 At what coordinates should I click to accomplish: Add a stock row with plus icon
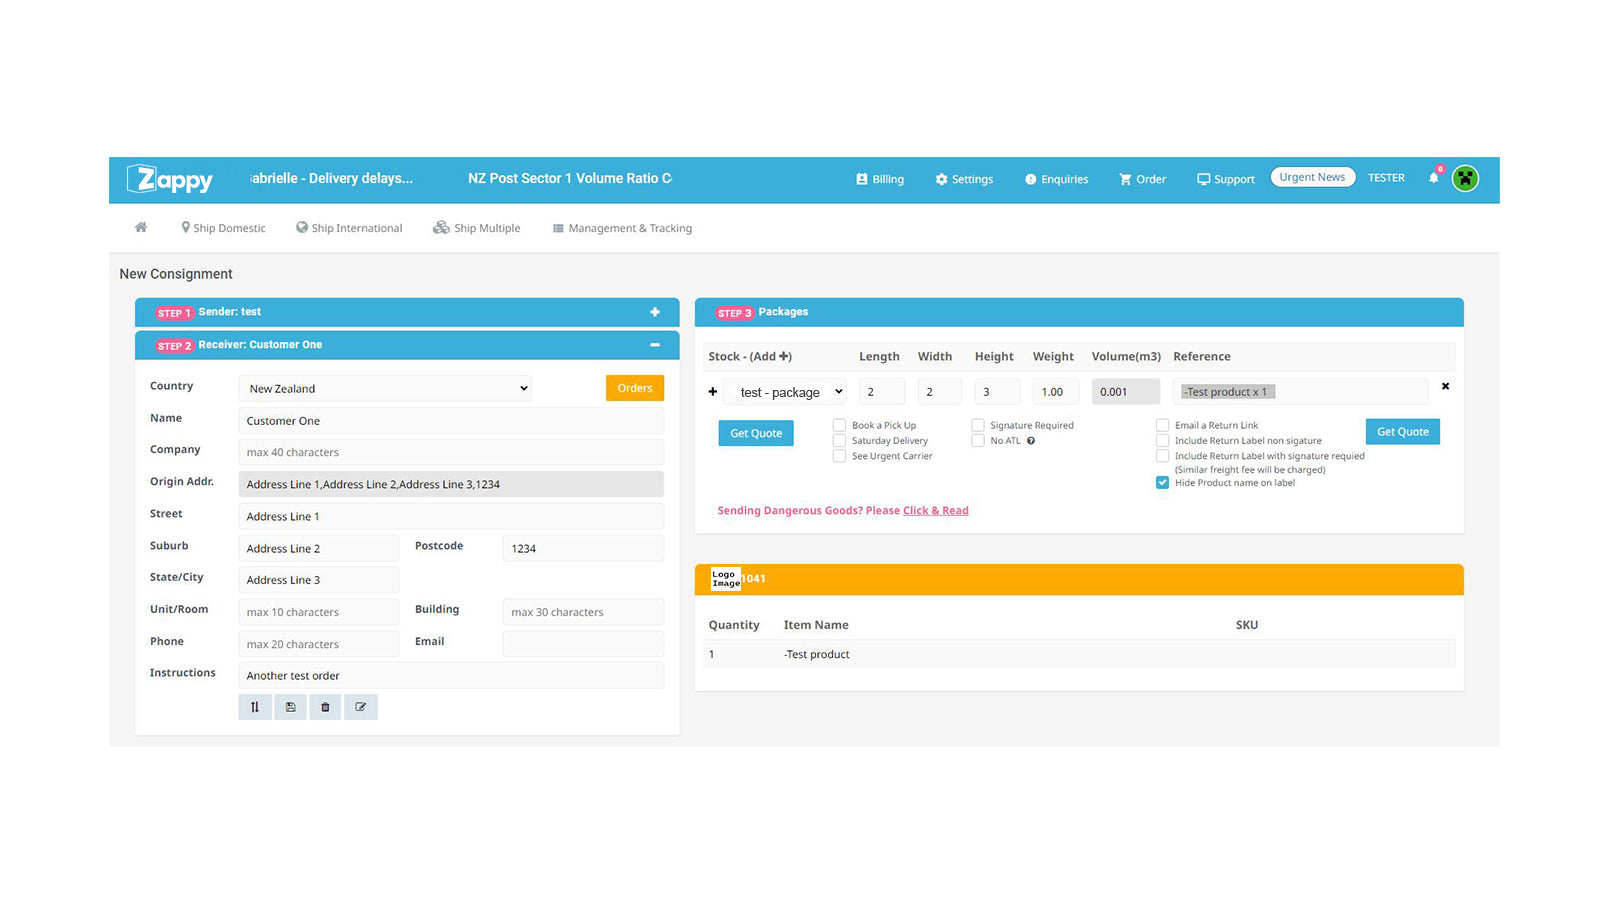tap(713, 392)
